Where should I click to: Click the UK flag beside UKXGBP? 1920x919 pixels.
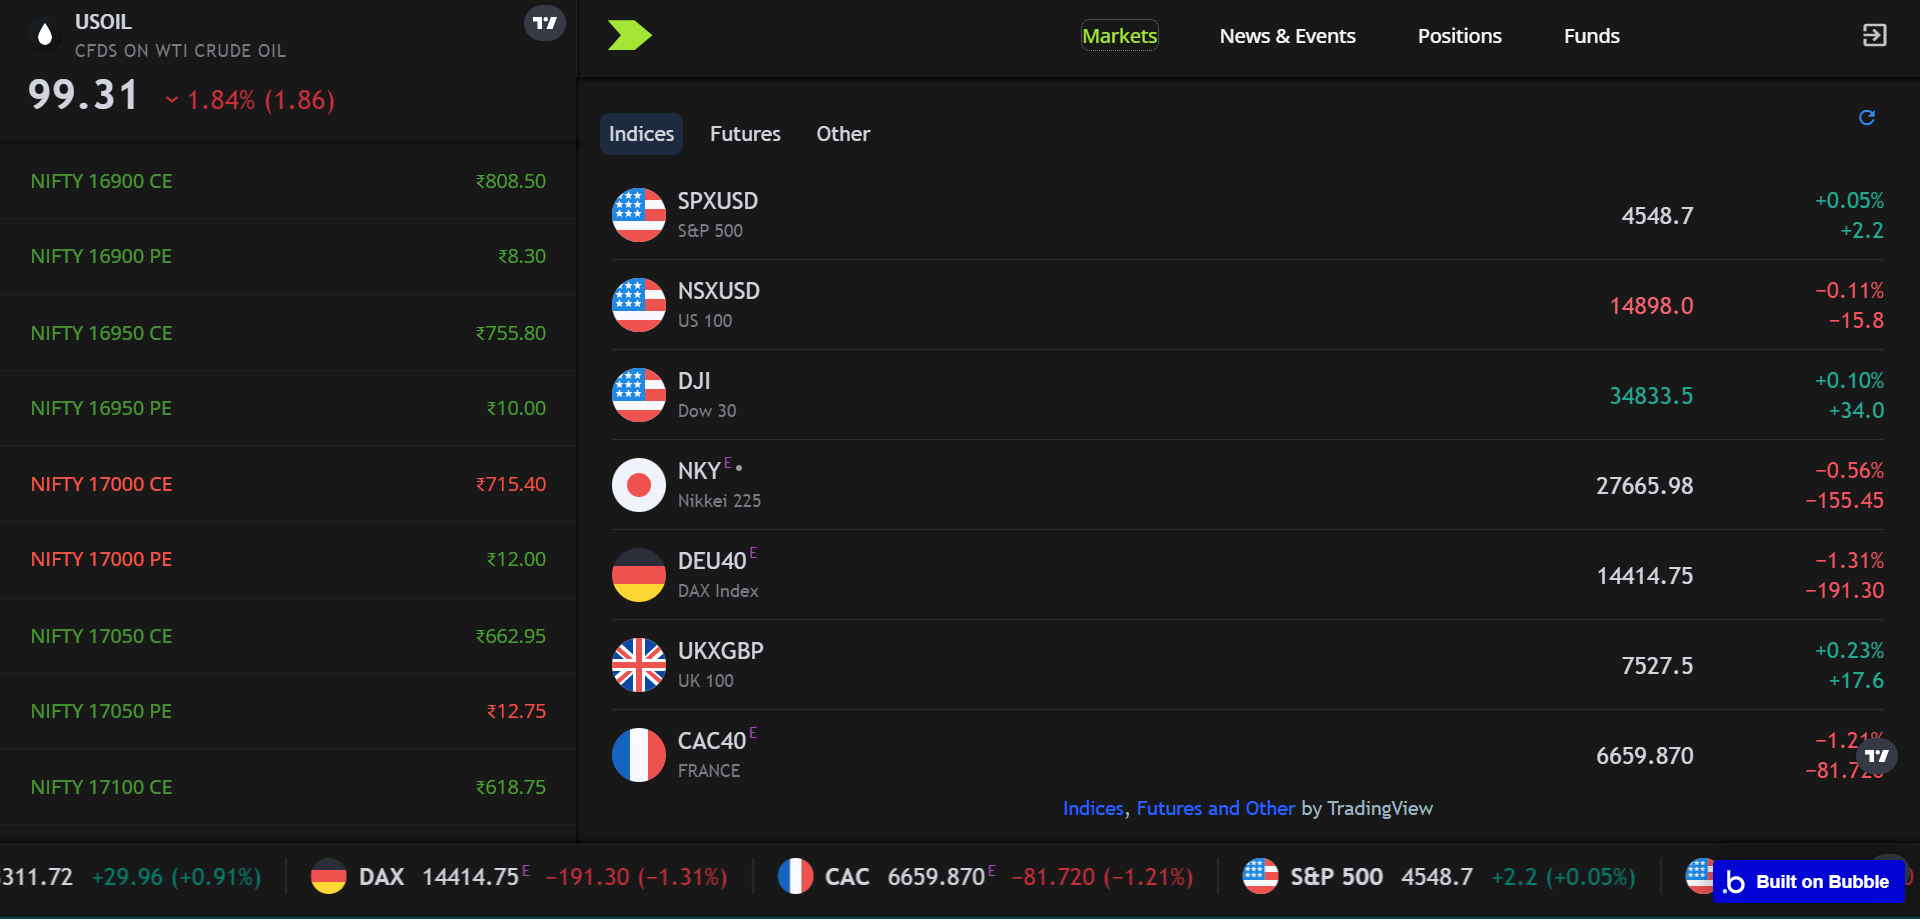click(x=639, y=665)
